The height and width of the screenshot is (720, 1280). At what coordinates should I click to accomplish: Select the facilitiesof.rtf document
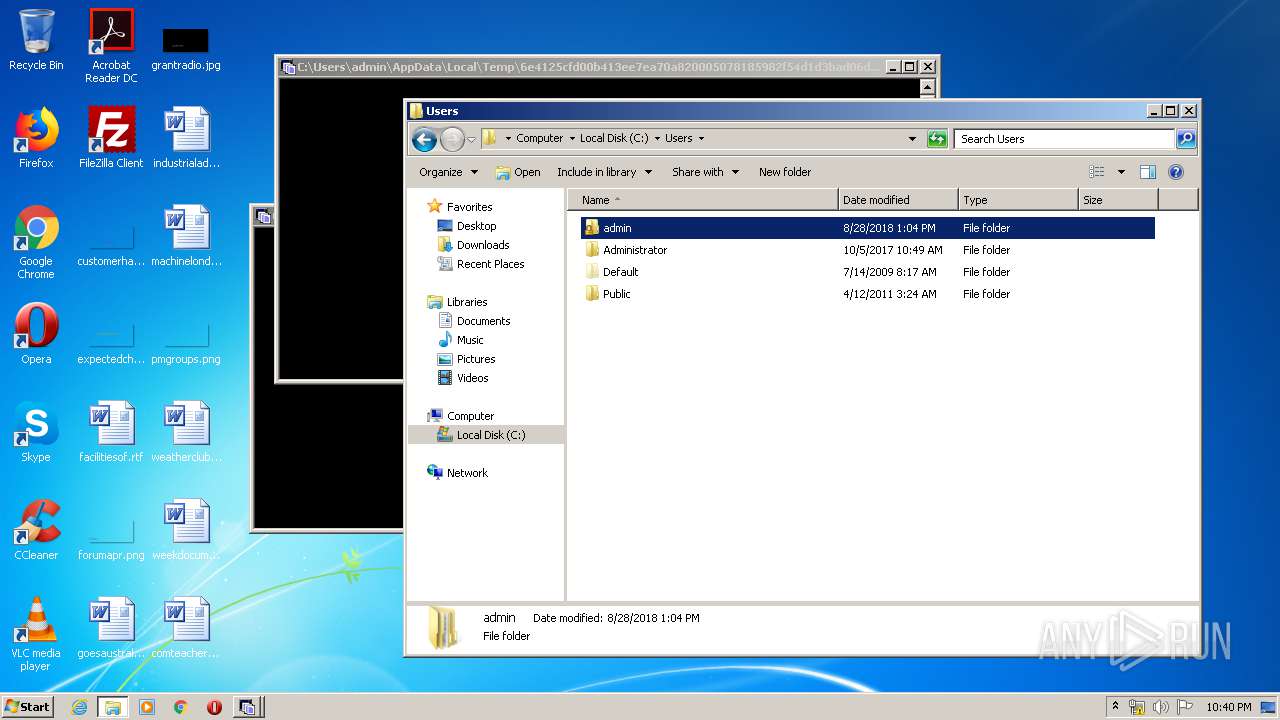111,432
